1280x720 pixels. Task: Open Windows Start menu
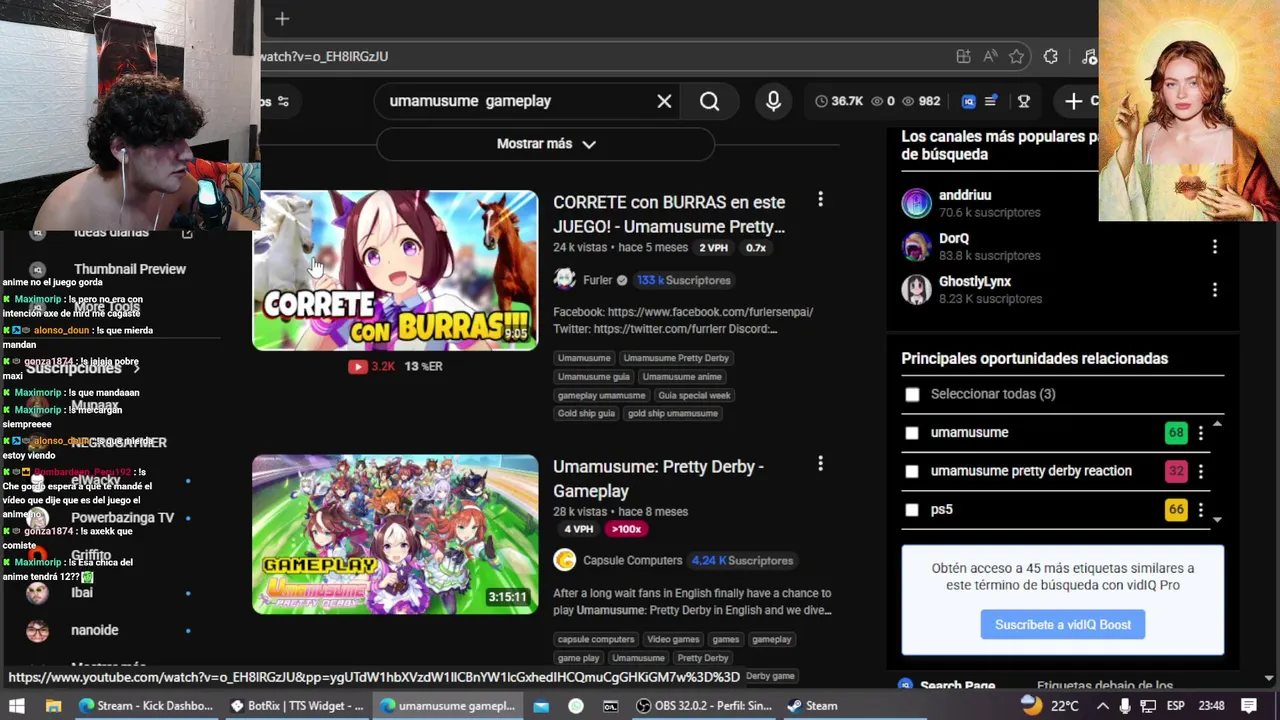[17, 706]
